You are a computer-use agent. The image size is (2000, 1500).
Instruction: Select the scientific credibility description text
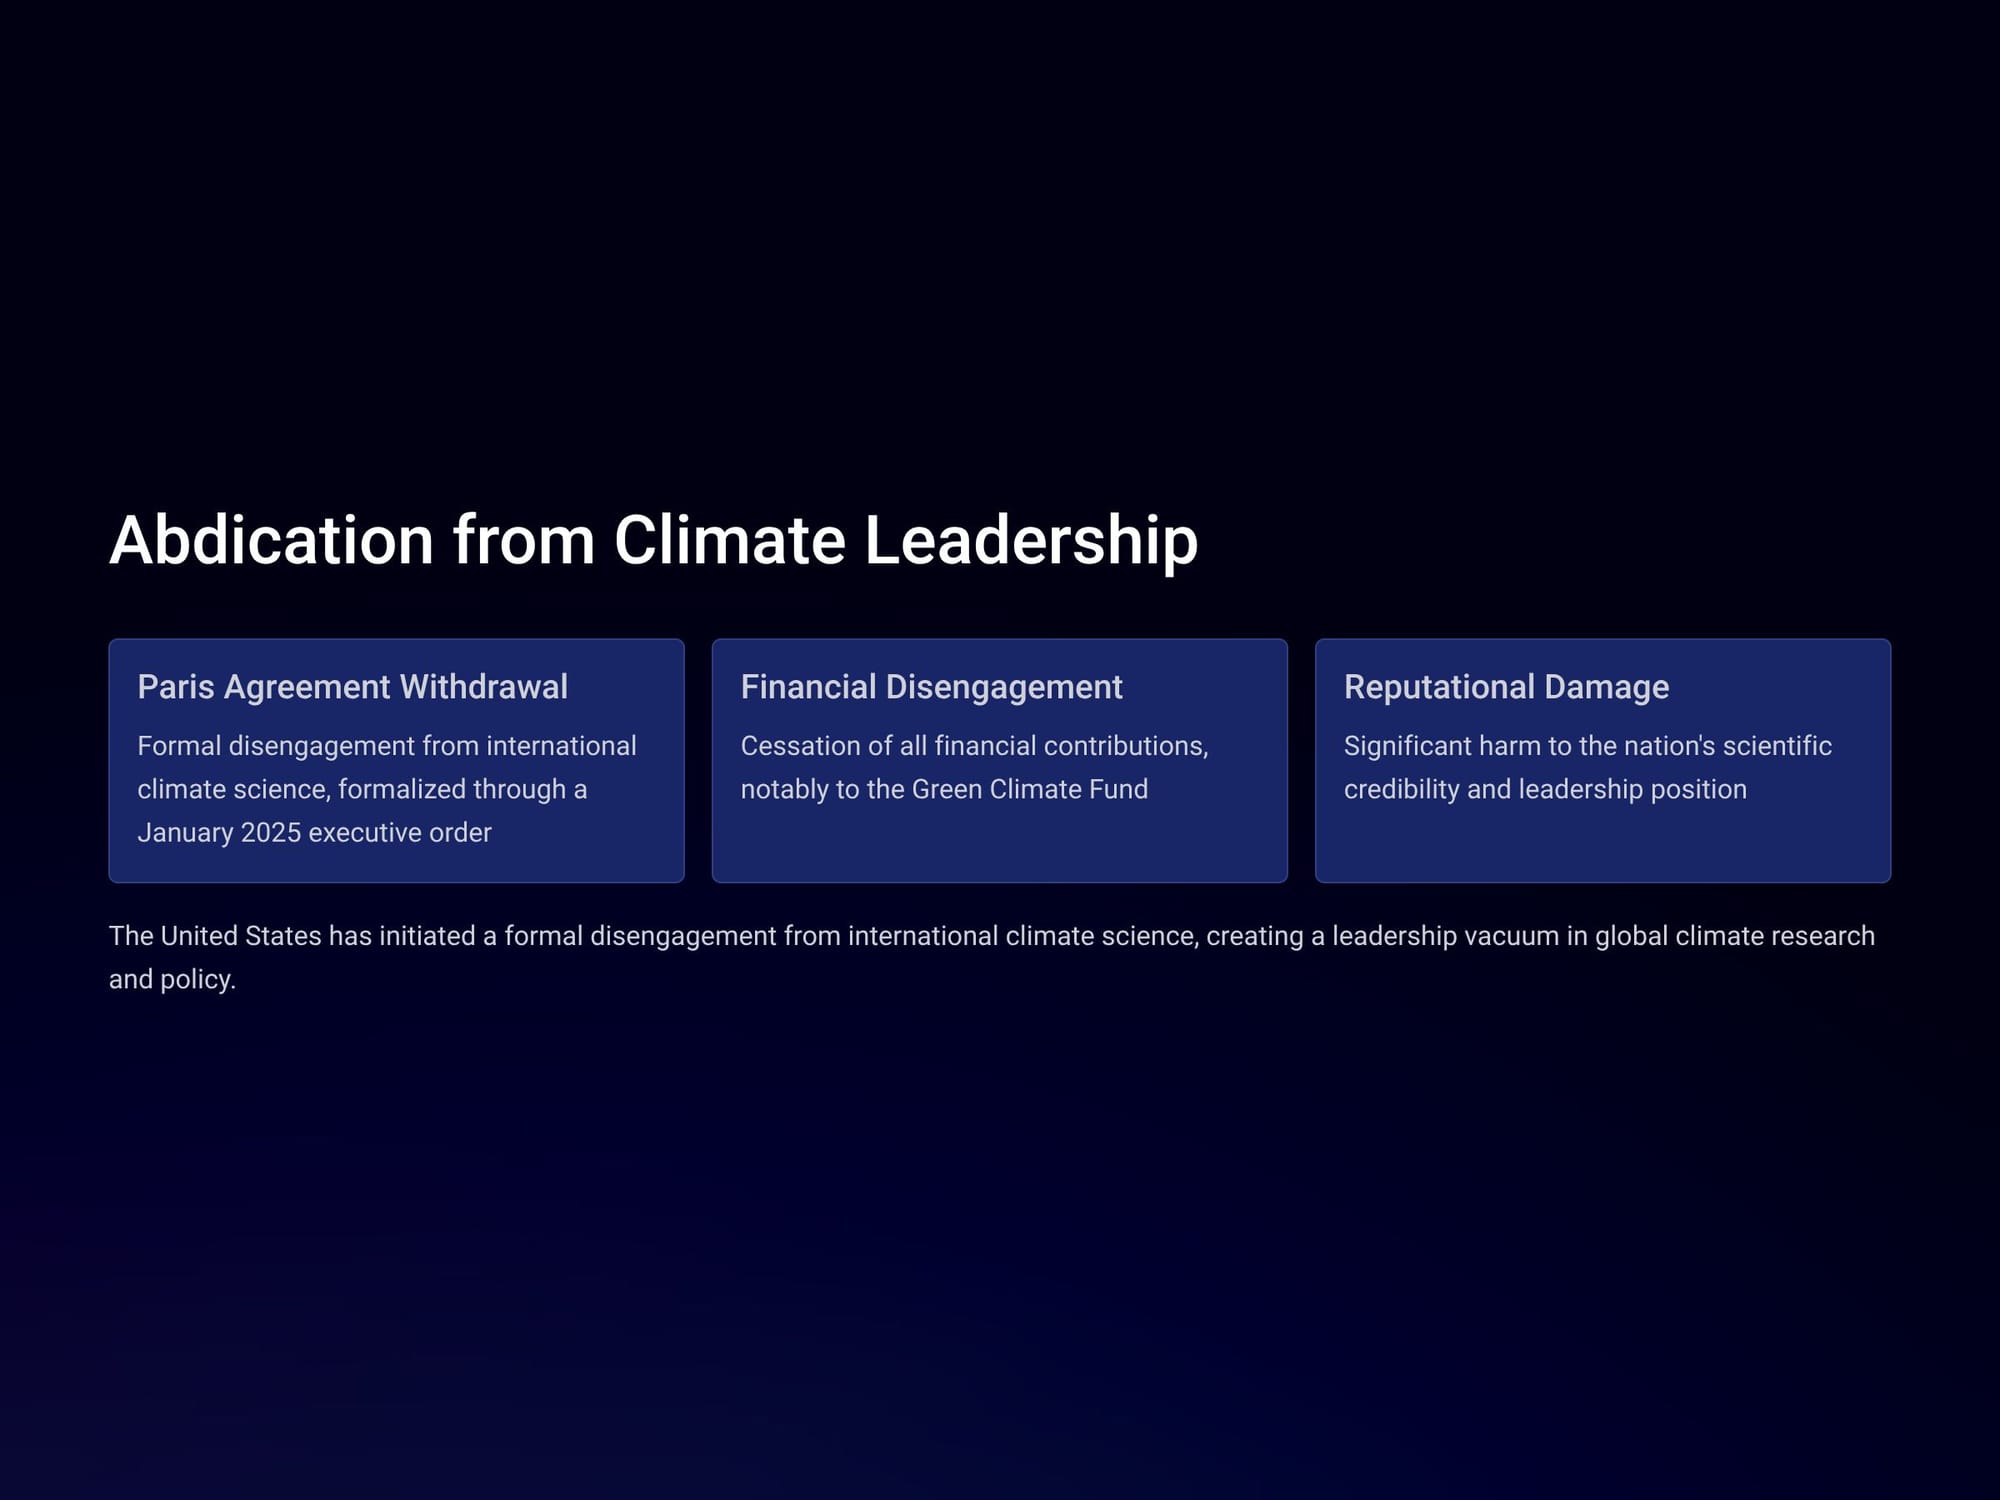pyautogui.click(x=1587, y=767)
